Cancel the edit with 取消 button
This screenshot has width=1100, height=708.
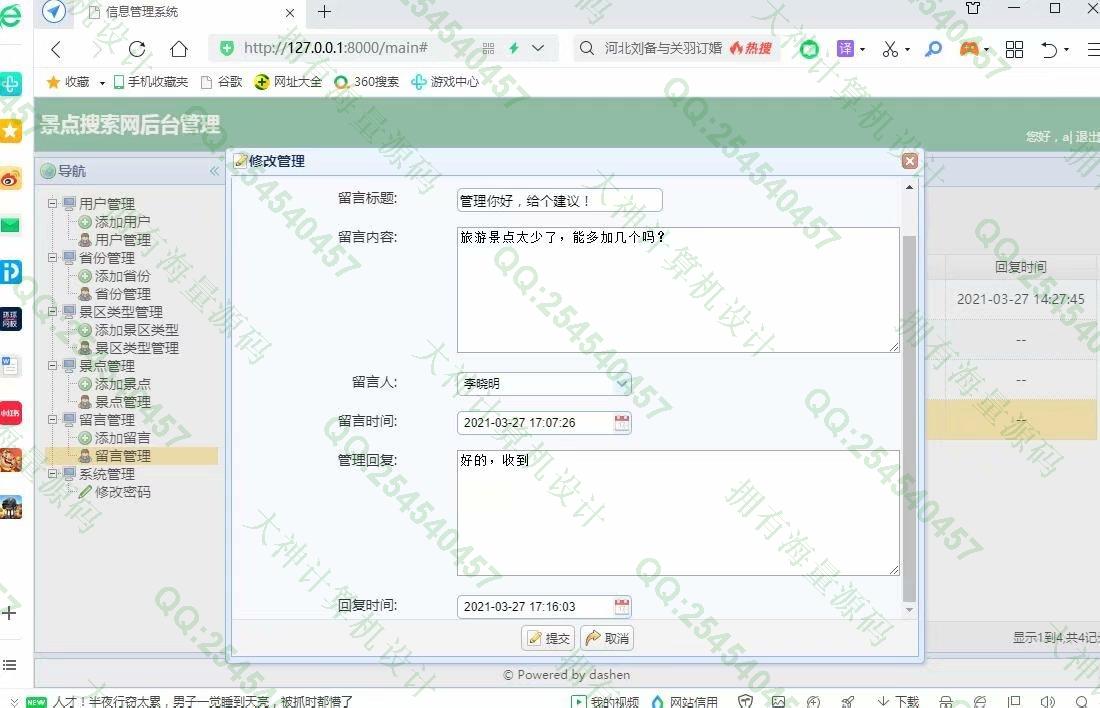[x=607, y=638]
